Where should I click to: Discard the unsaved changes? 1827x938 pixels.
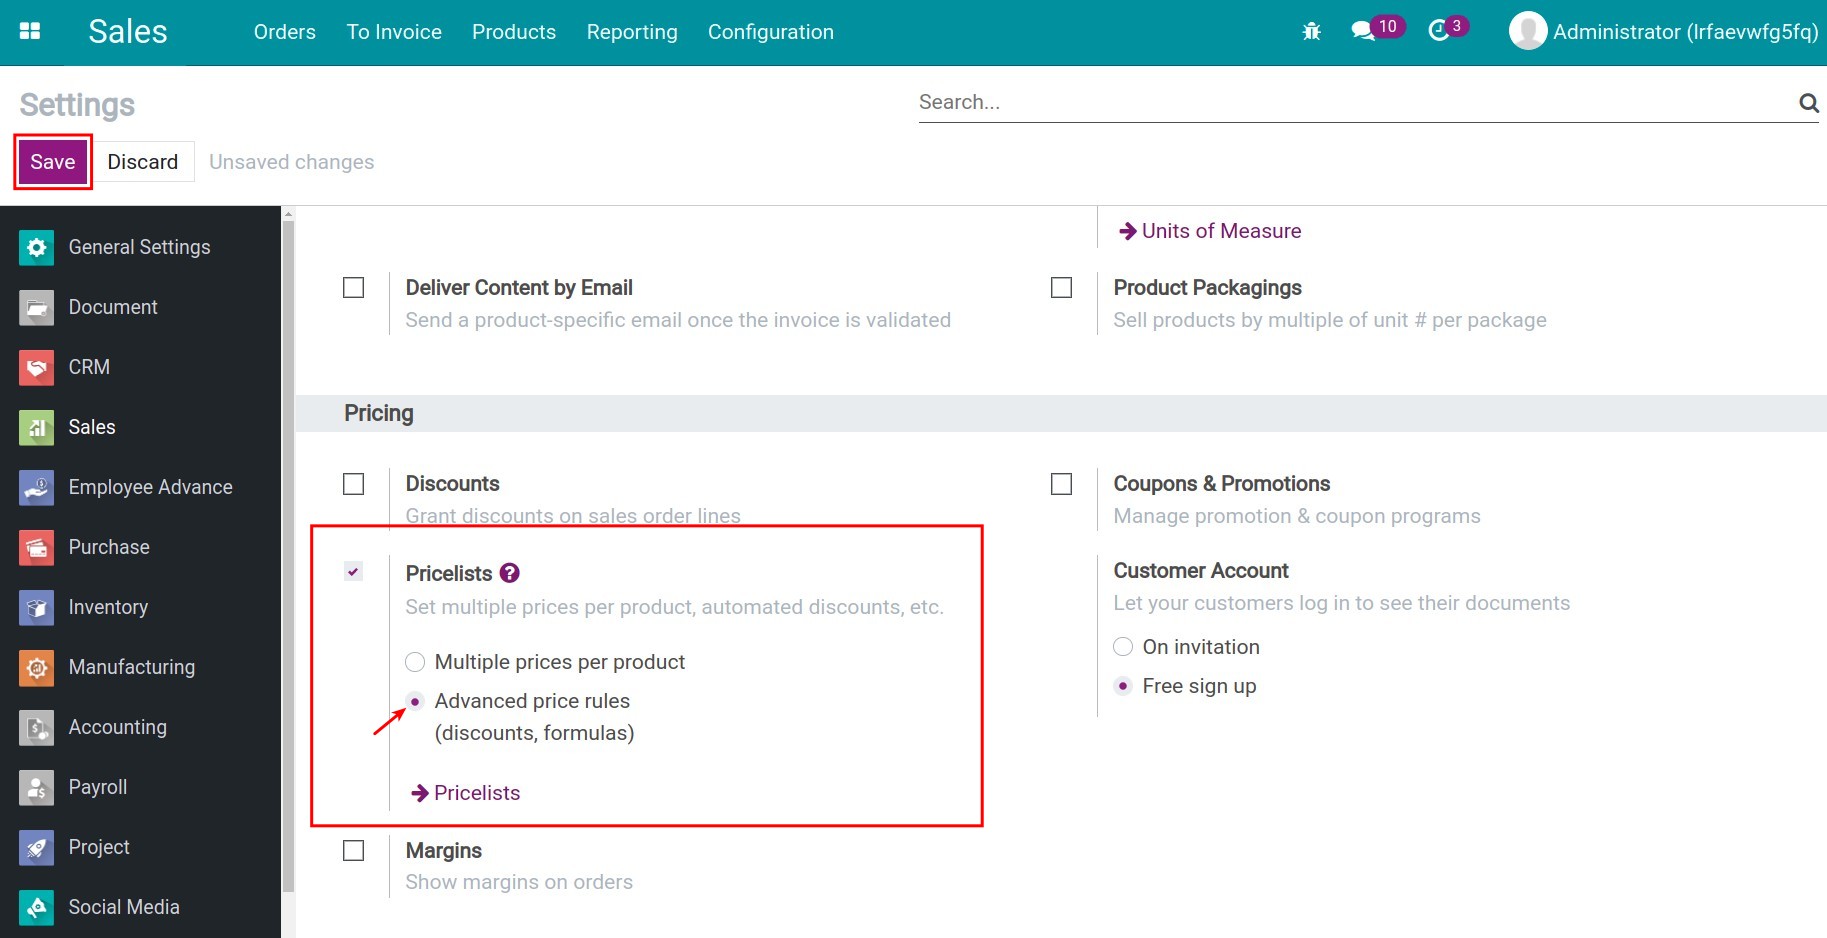[143, 162]
